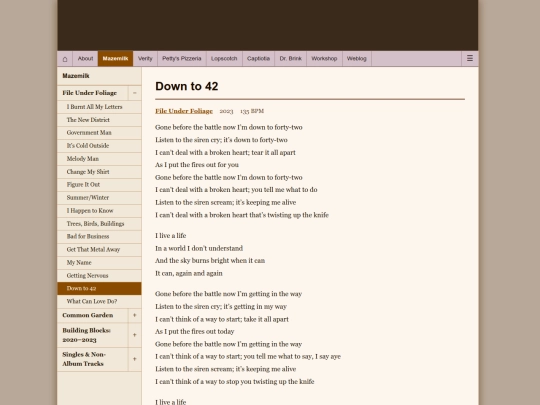Open Petty's Pizzeria tab
540x405 pixels.
182,59
